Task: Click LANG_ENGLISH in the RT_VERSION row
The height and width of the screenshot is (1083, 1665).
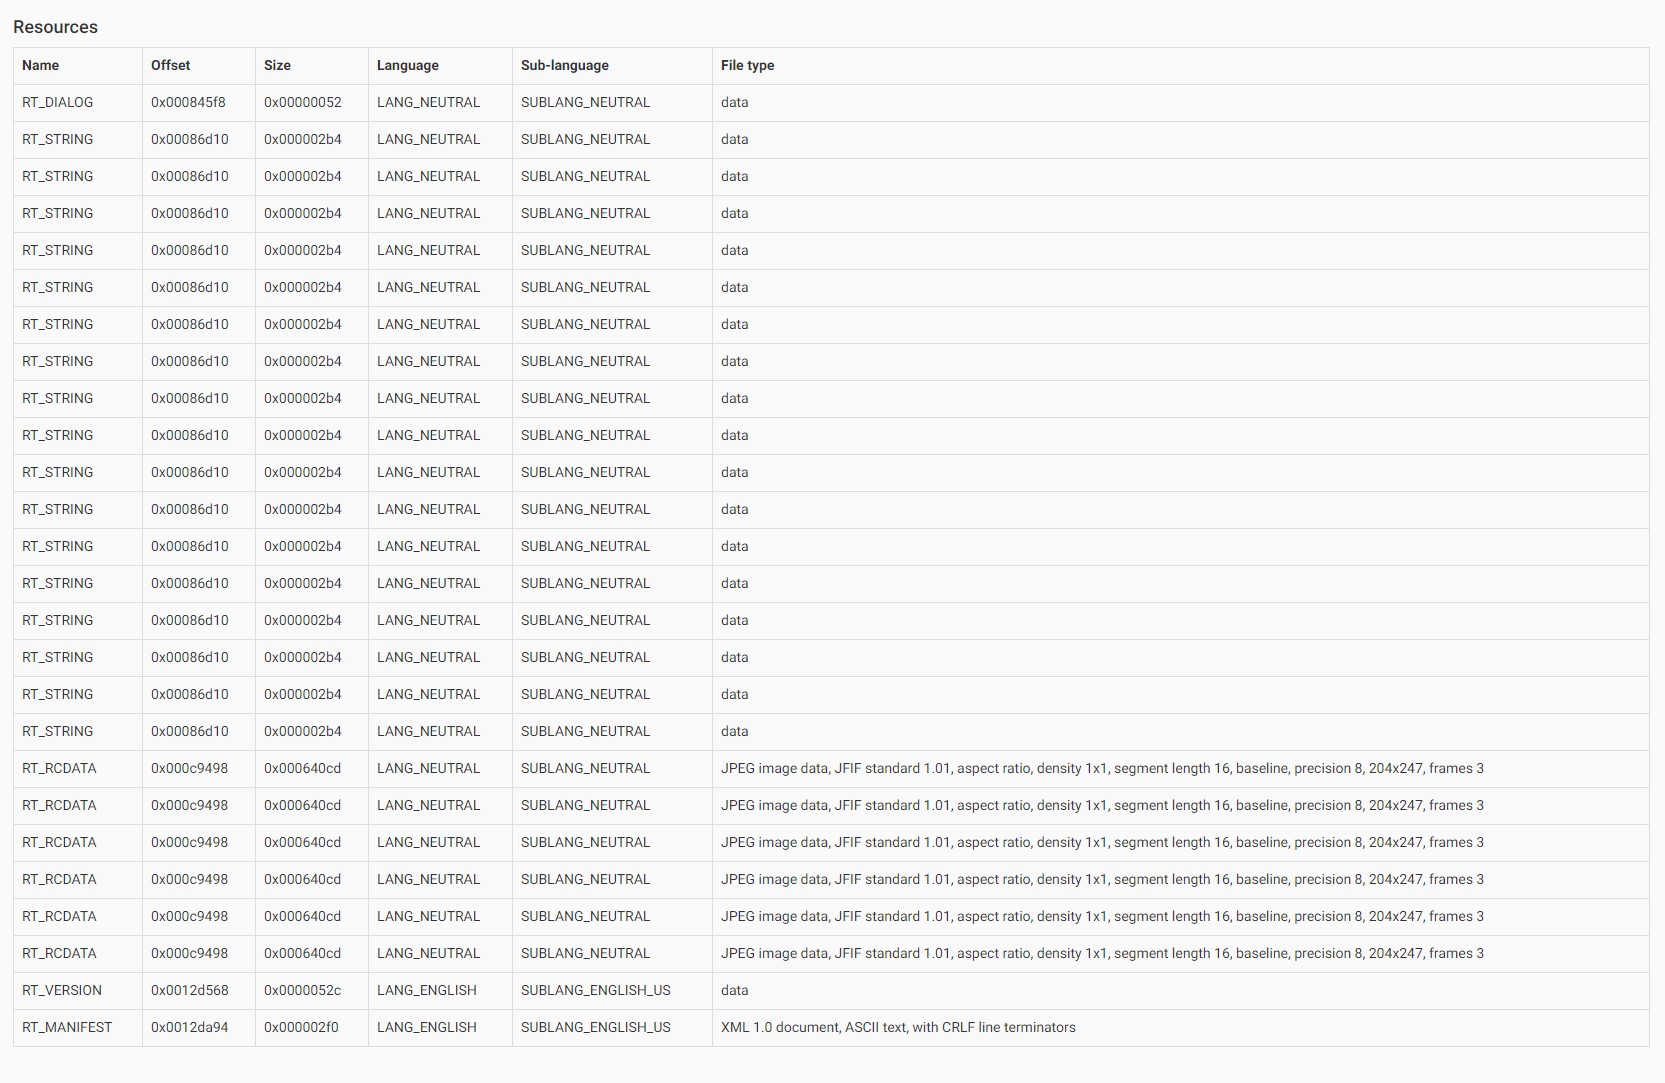Action: point(427,990)
